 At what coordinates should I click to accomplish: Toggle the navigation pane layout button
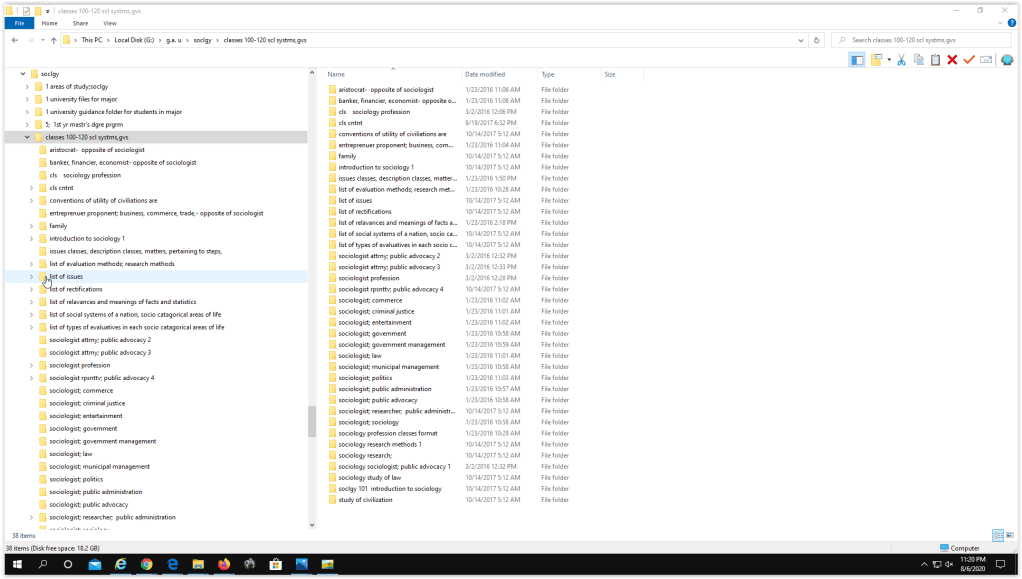[857, 60]
